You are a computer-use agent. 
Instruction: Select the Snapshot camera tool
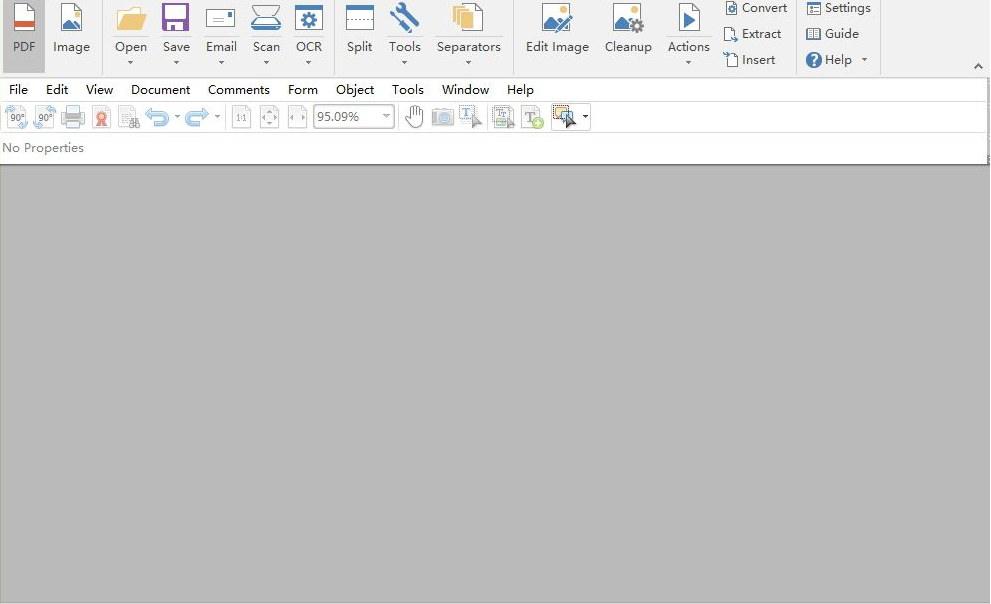pos(442,117)
